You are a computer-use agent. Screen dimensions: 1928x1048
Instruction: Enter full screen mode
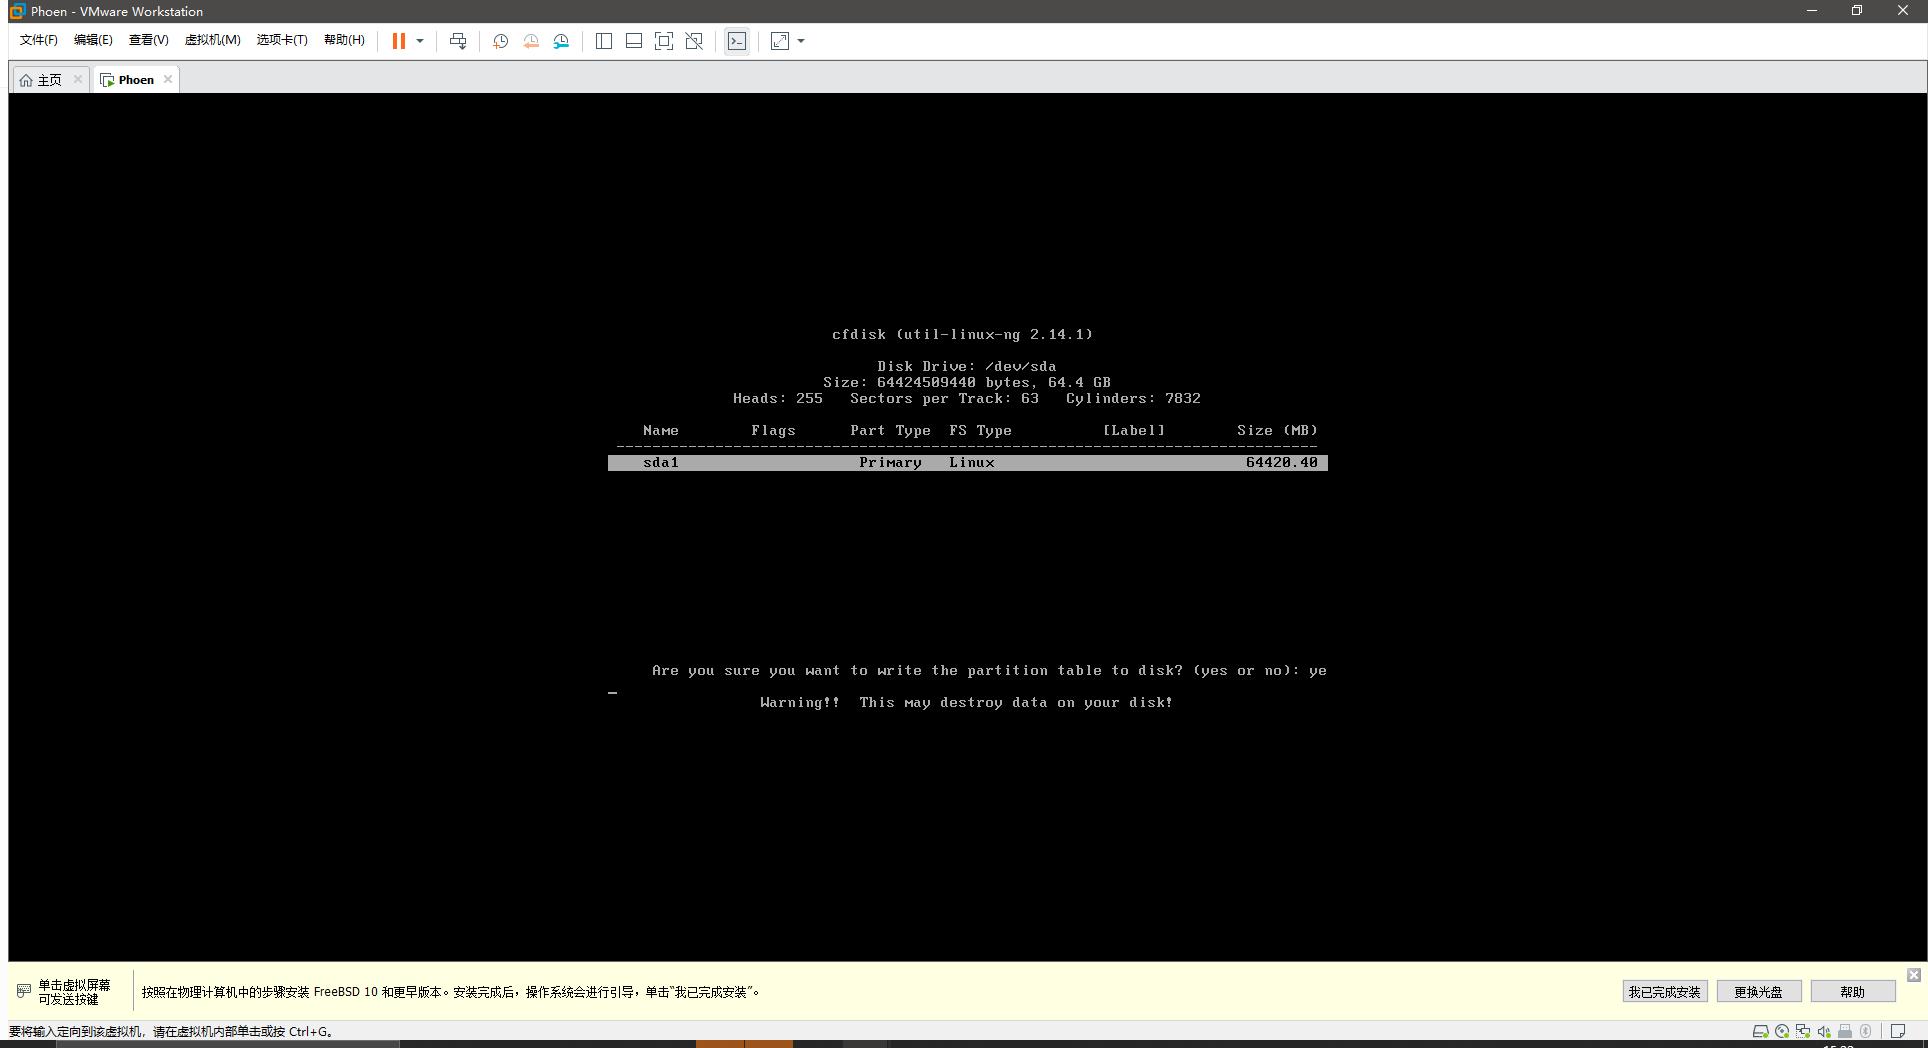point(664,41)
